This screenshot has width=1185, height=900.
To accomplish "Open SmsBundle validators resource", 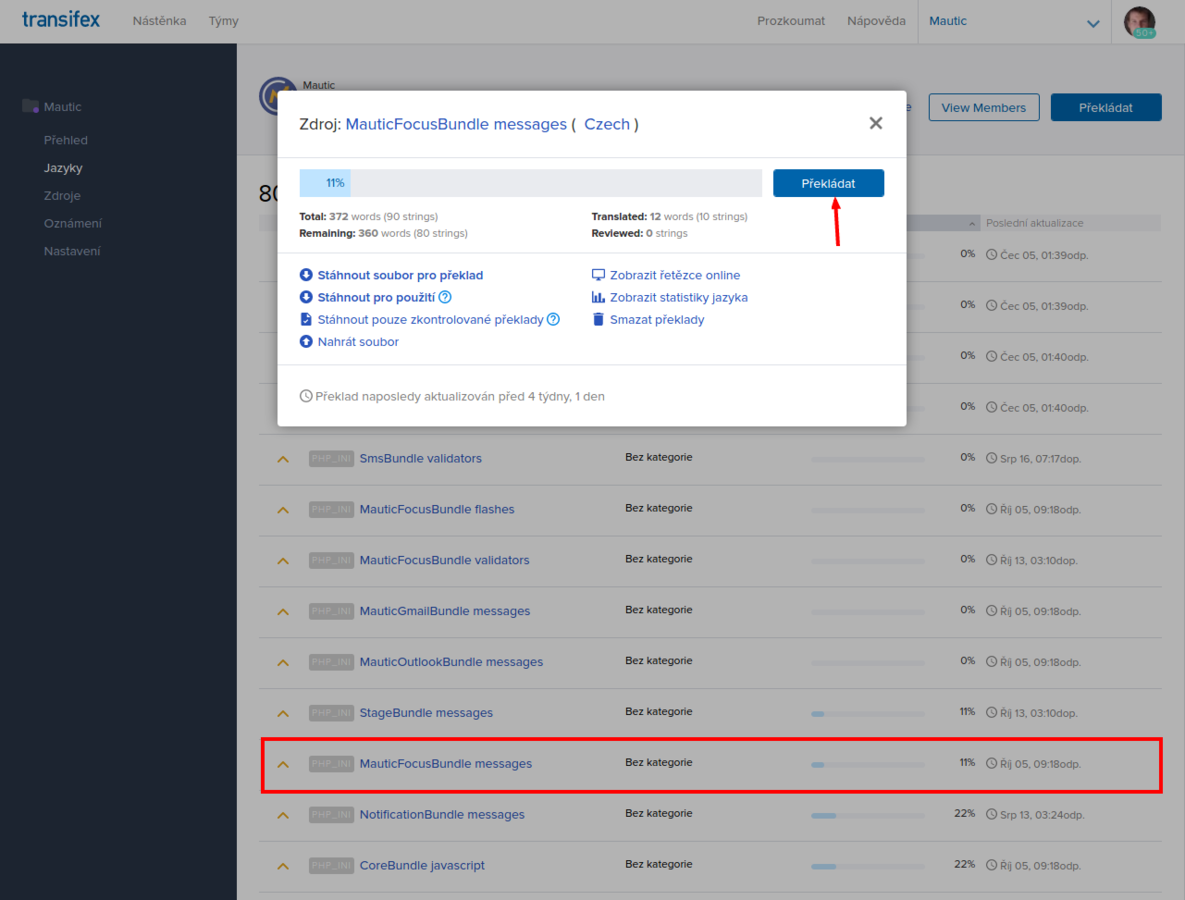I will coord(420,458).
